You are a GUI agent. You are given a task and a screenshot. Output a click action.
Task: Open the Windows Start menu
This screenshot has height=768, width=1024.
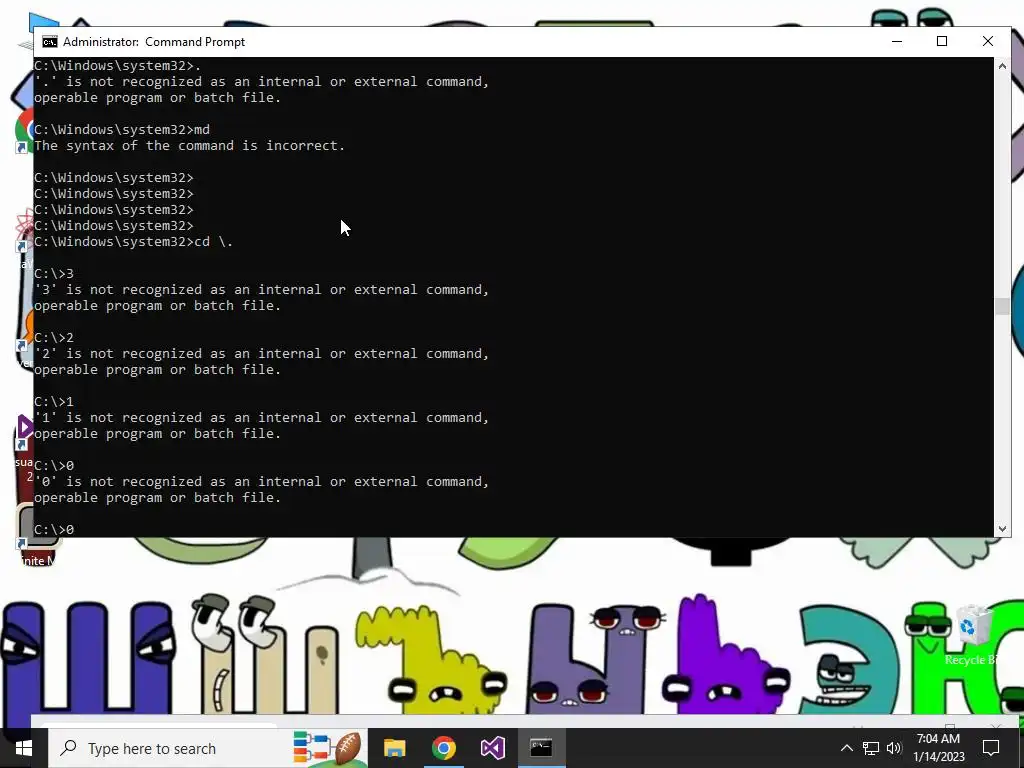tap(24, 748)
